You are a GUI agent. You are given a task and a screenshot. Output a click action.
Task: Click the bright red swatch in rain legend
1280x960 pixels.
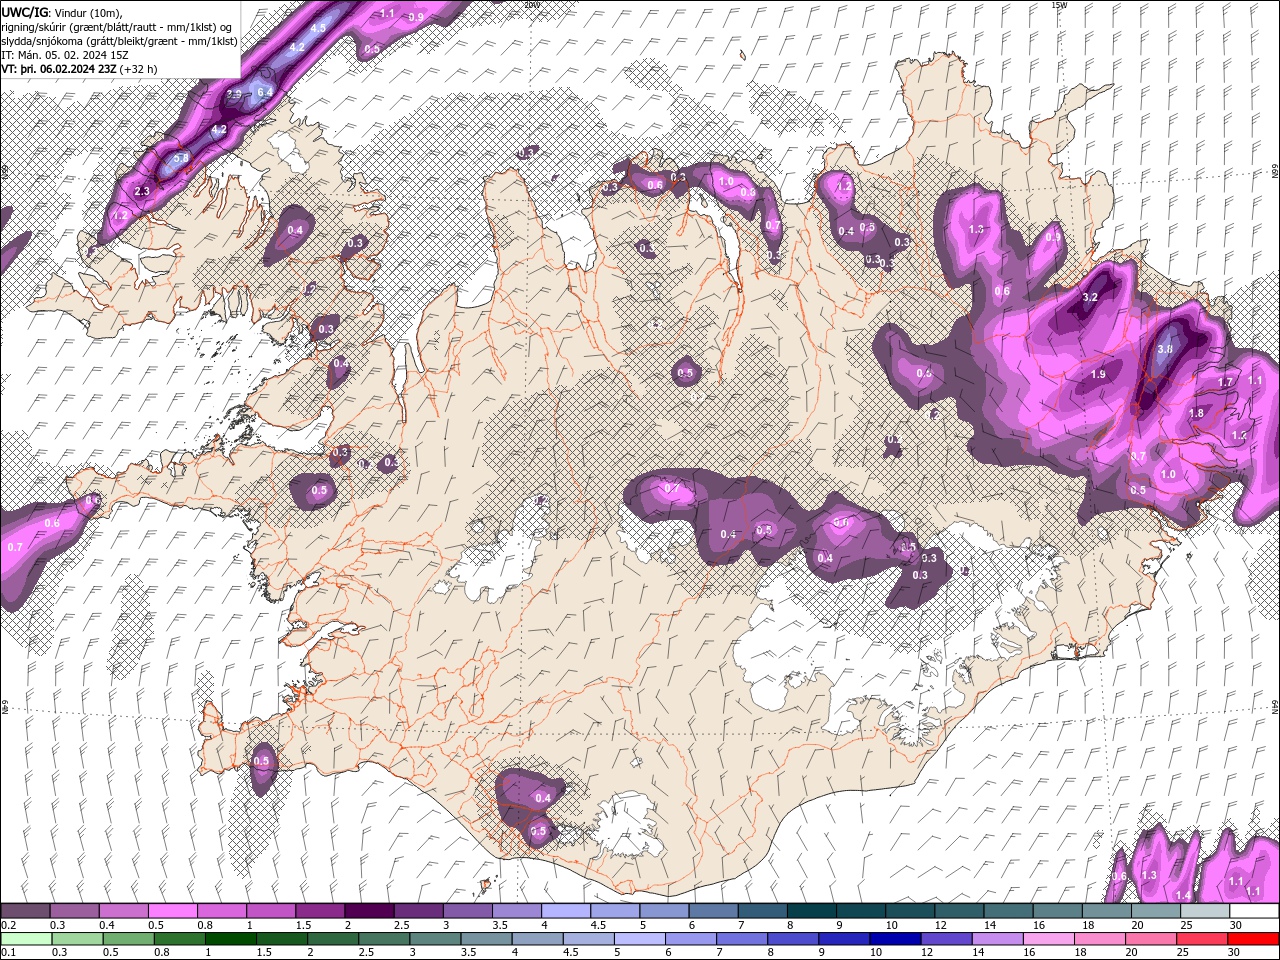tap(1255, 939)
